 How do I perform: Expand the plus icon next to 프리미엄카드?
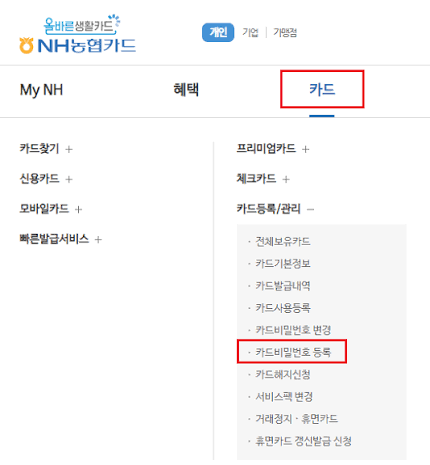pos(305,149)
